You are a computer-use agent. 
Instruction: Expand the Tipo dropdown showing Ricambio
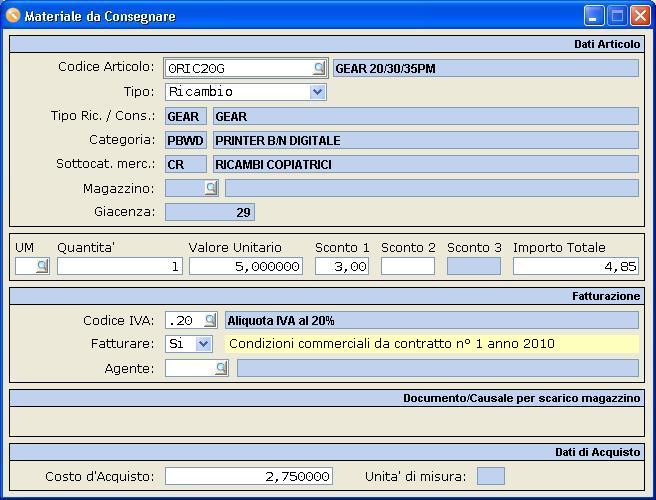(x=318, y=92)
